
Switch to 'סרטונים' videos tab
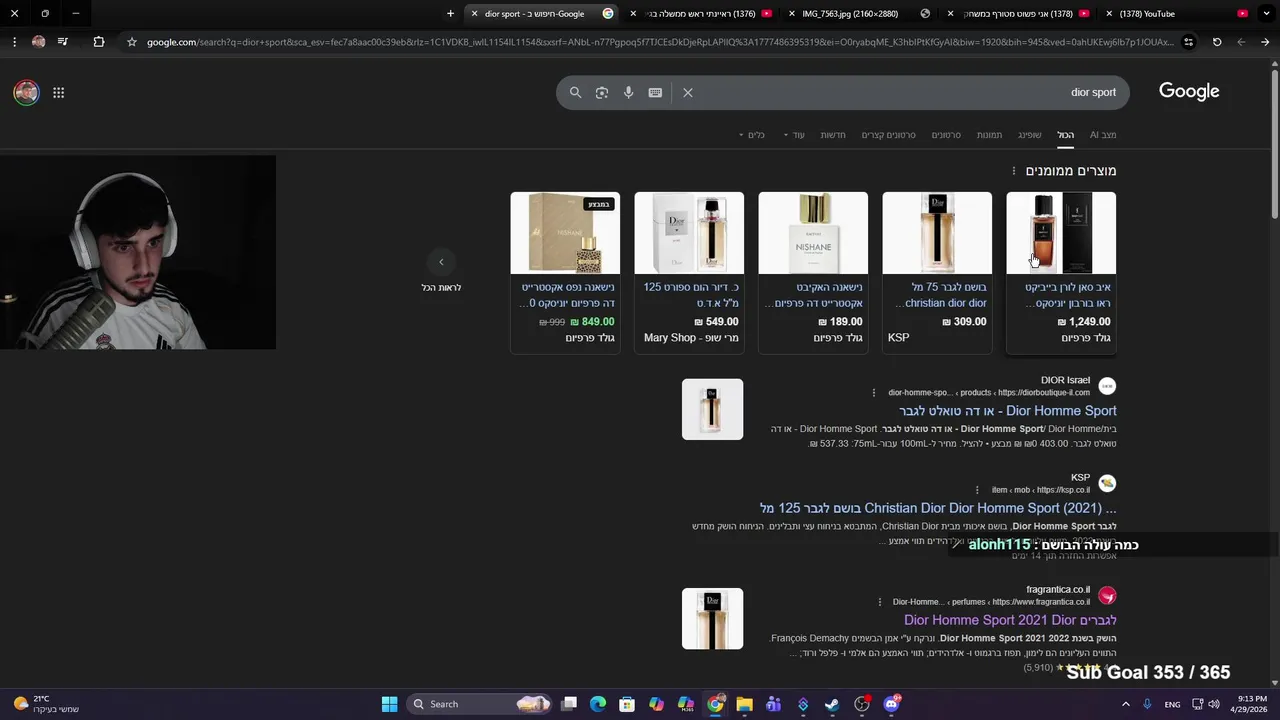pos(946,135)
